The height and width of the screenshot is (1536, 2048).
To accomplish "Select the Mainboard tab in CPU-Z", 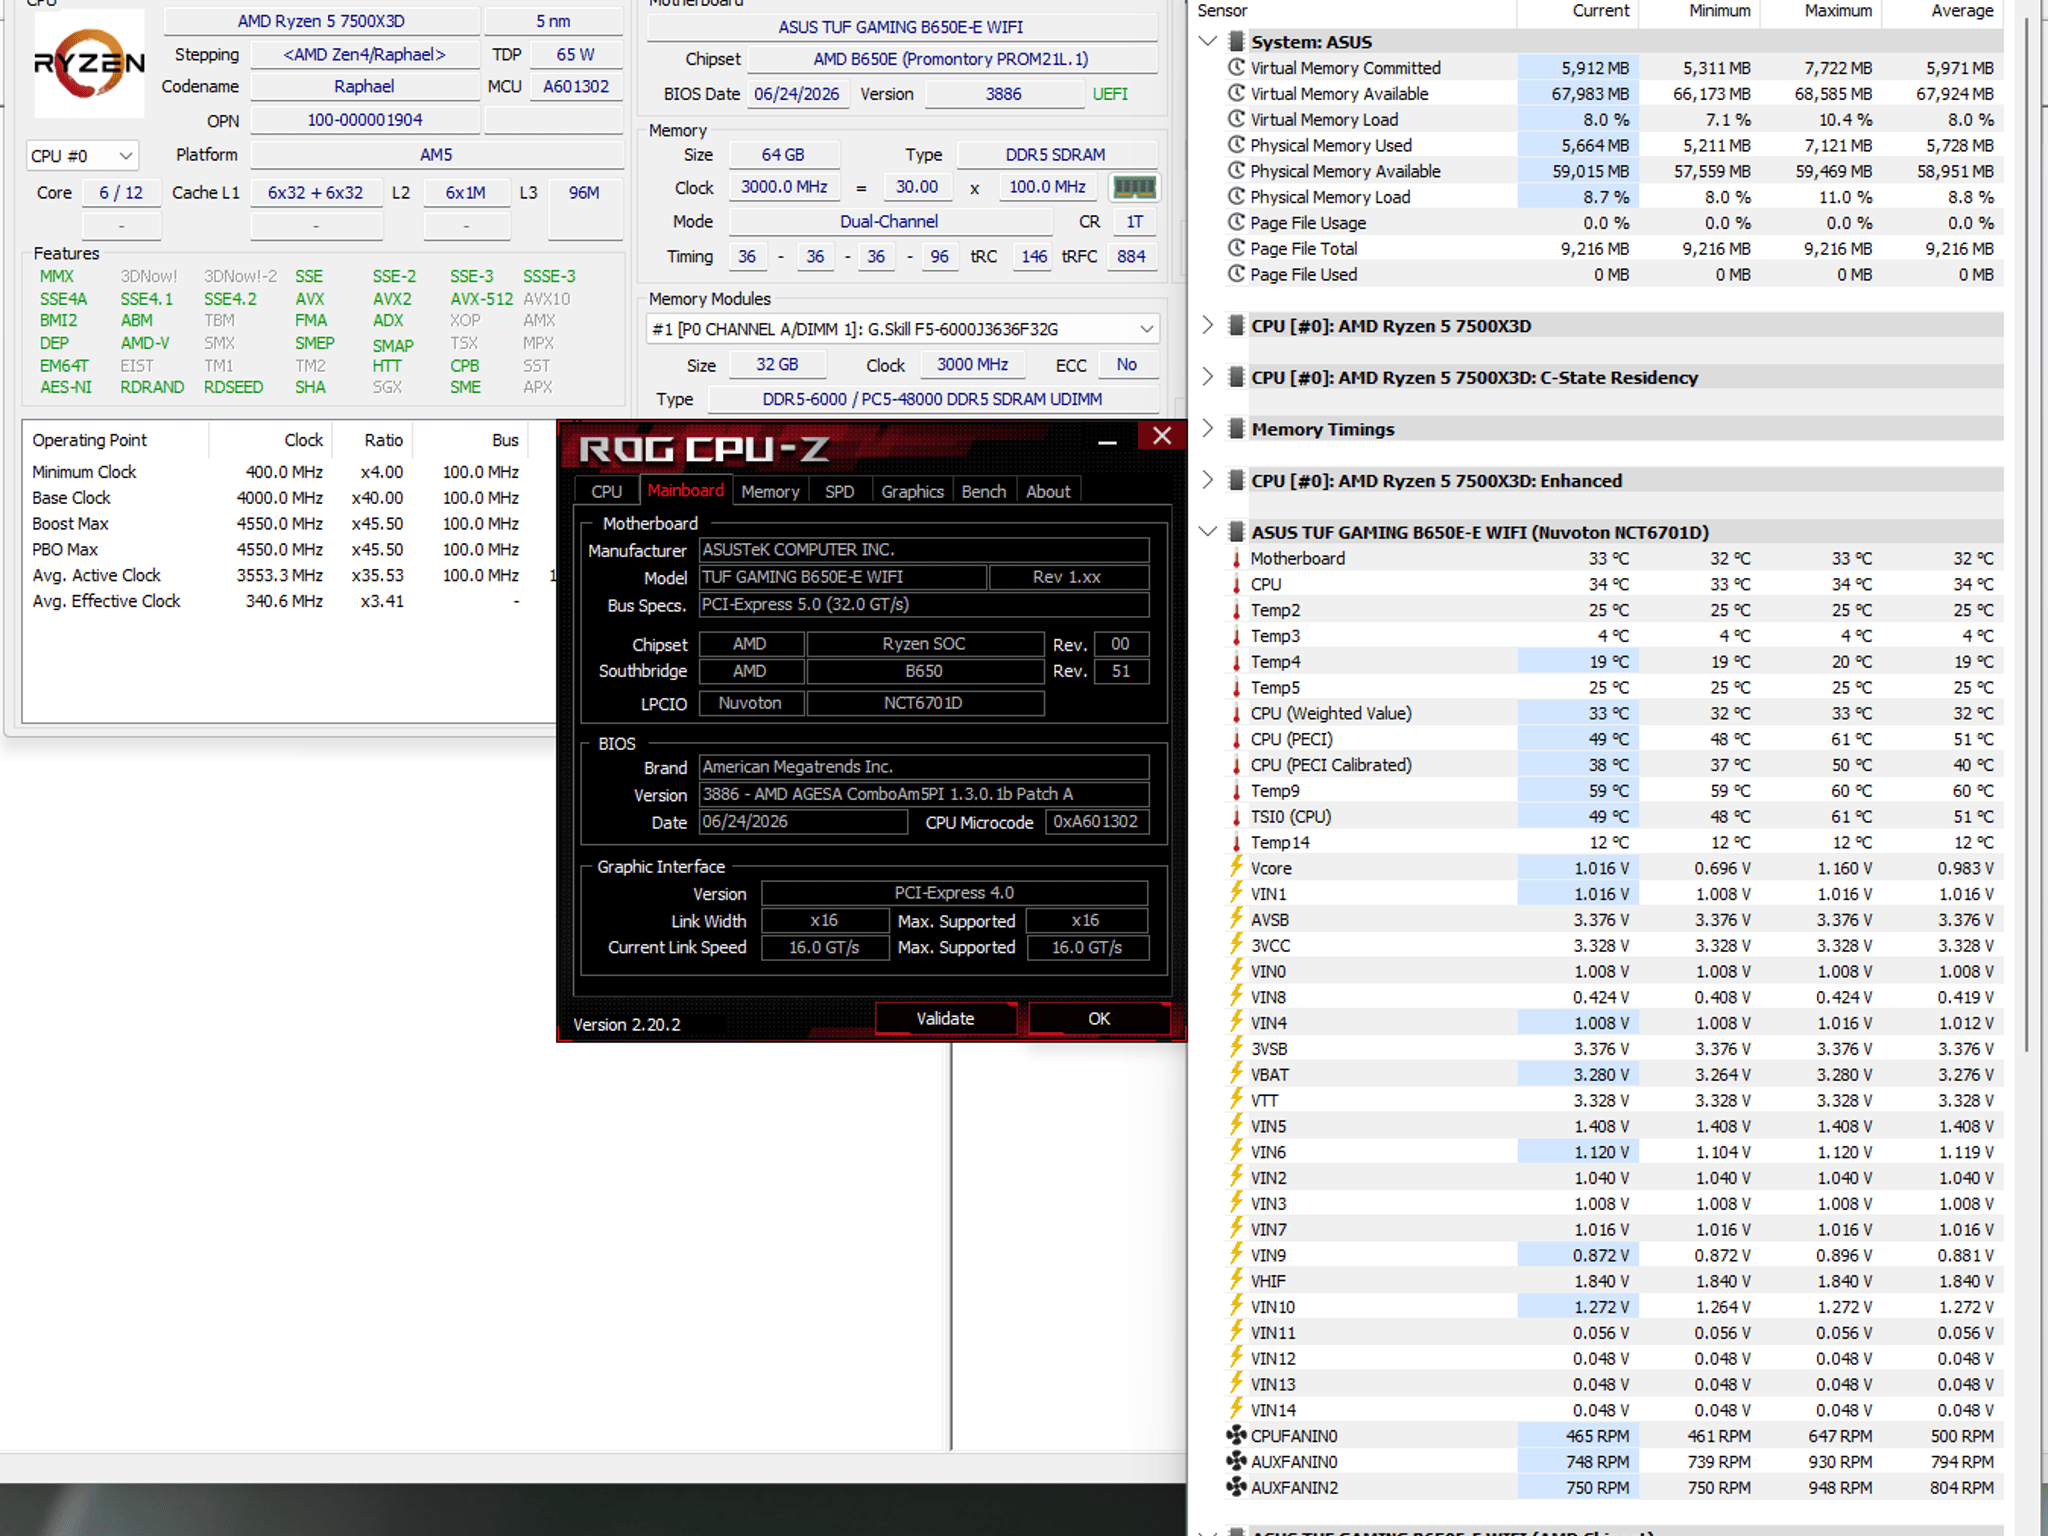I will coord(685,490).
